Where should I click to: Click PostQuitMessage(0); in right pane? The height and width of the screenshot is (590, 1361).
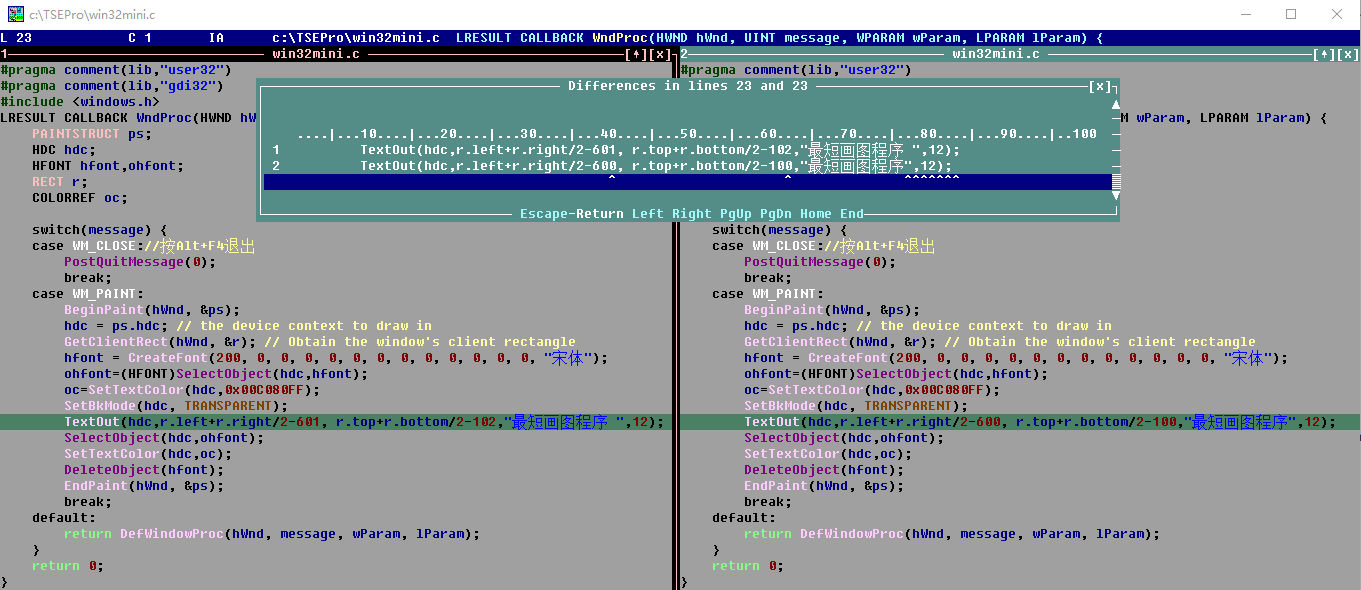[820, 262]
